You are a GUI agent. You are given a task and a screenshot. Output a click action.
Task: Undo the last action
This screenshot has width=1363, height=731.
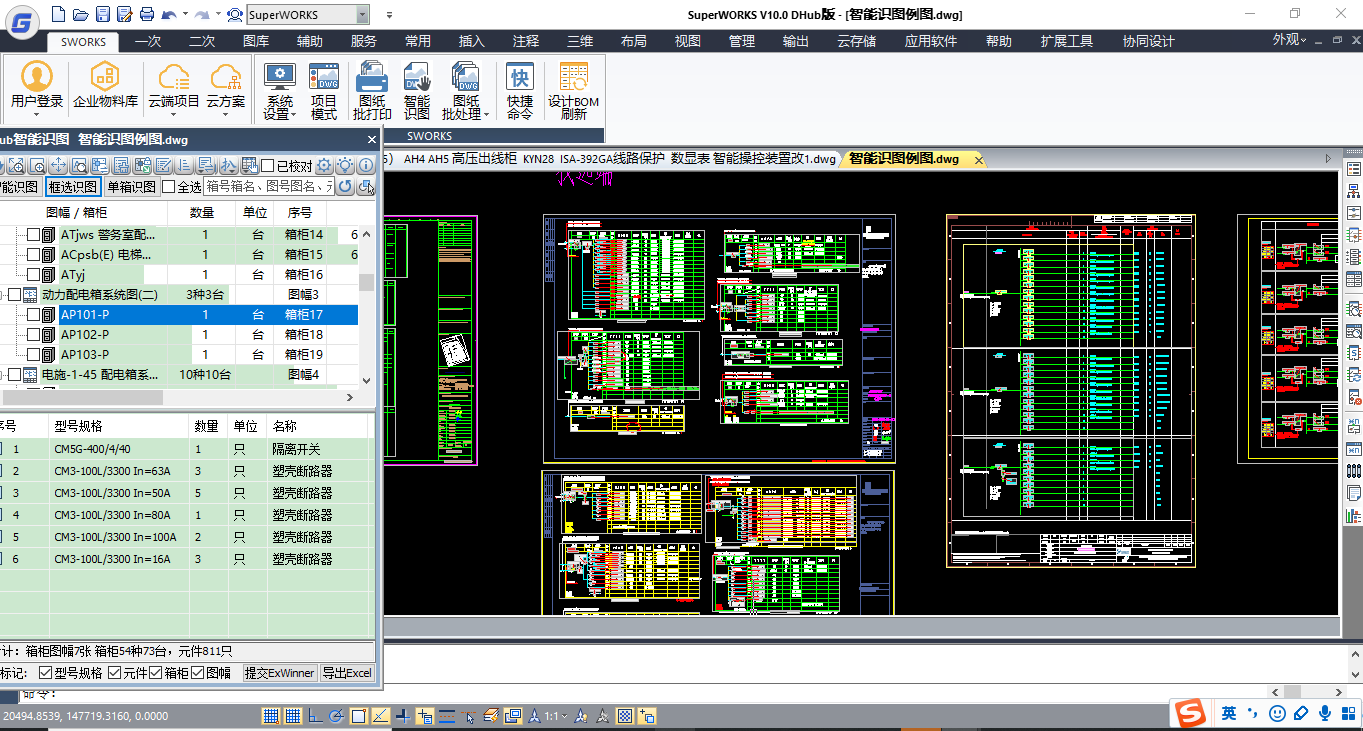(168, 14)
